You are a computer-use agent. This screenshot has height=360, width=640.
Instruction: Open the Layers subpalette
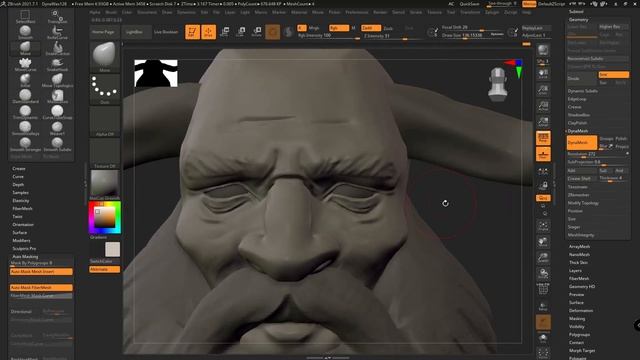(x=575, y=271)
